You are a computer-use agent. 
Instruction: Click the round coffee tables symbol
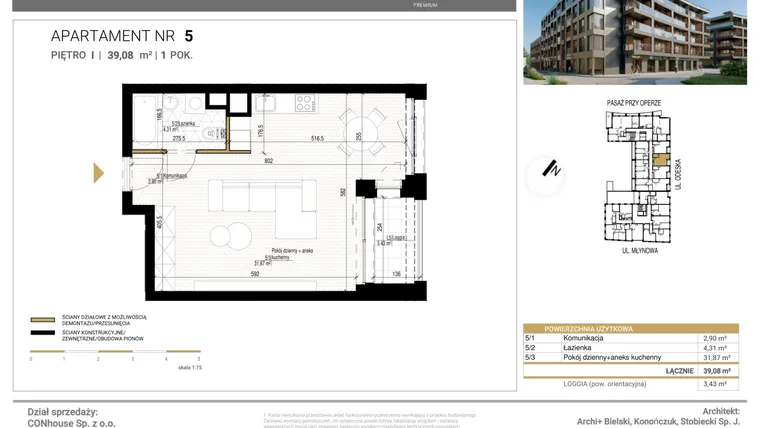point(231,236)
